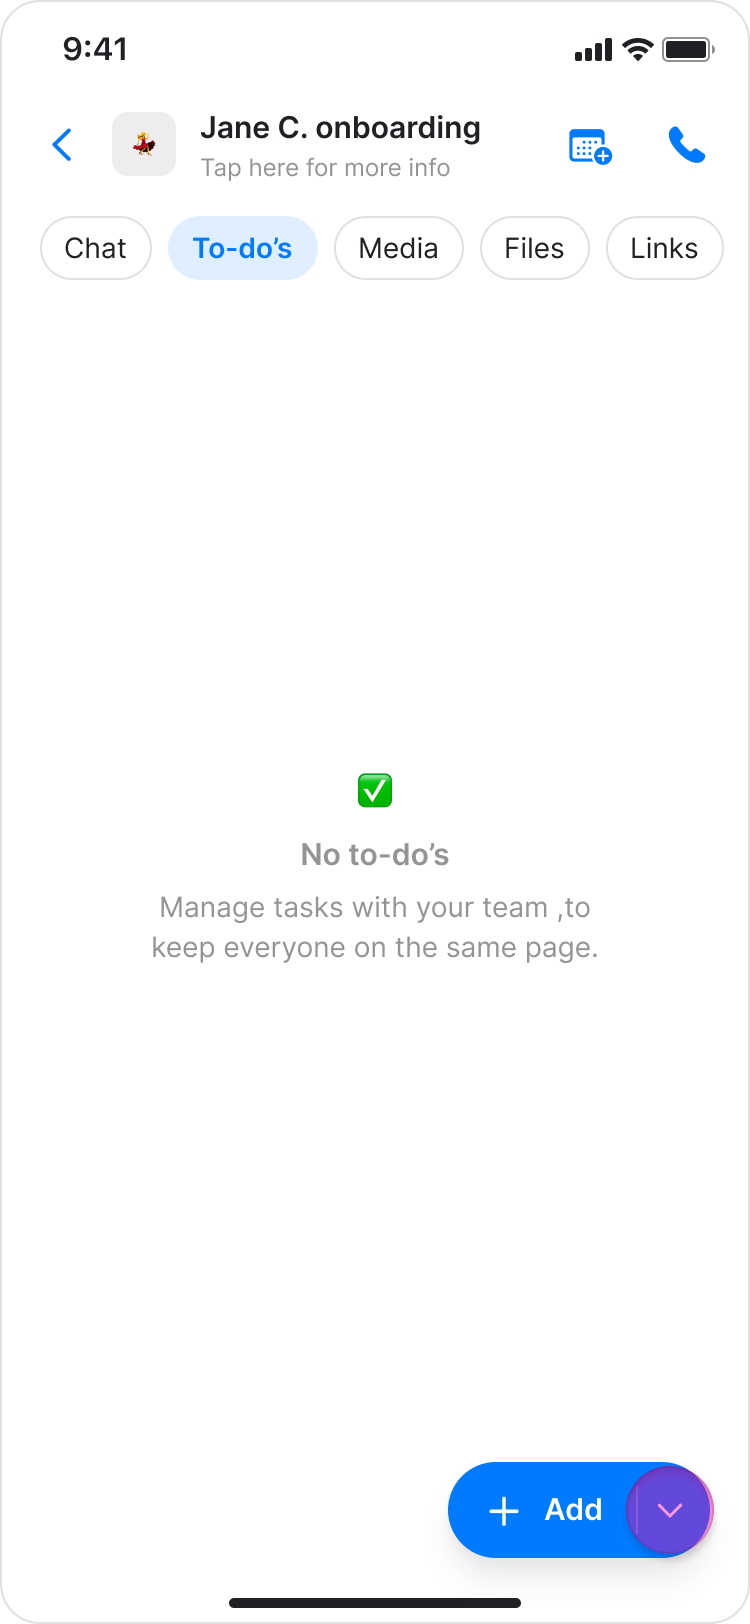The image size is (750, 1624).
Task: Switch to the Chat tab
Action: pyautogui.click(x=96, y=248)
